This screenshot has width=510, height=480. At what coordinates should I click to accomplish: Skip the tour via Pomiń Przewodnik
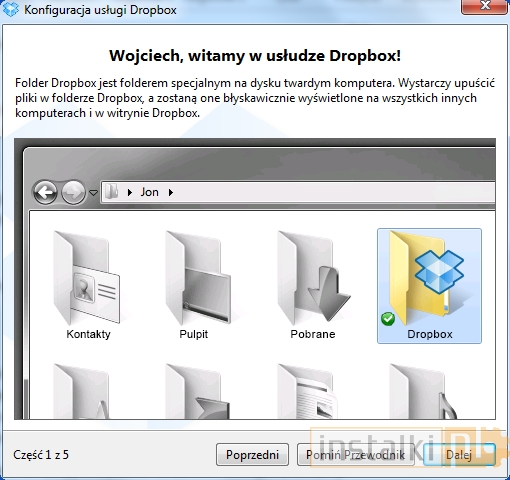point(355,454)
